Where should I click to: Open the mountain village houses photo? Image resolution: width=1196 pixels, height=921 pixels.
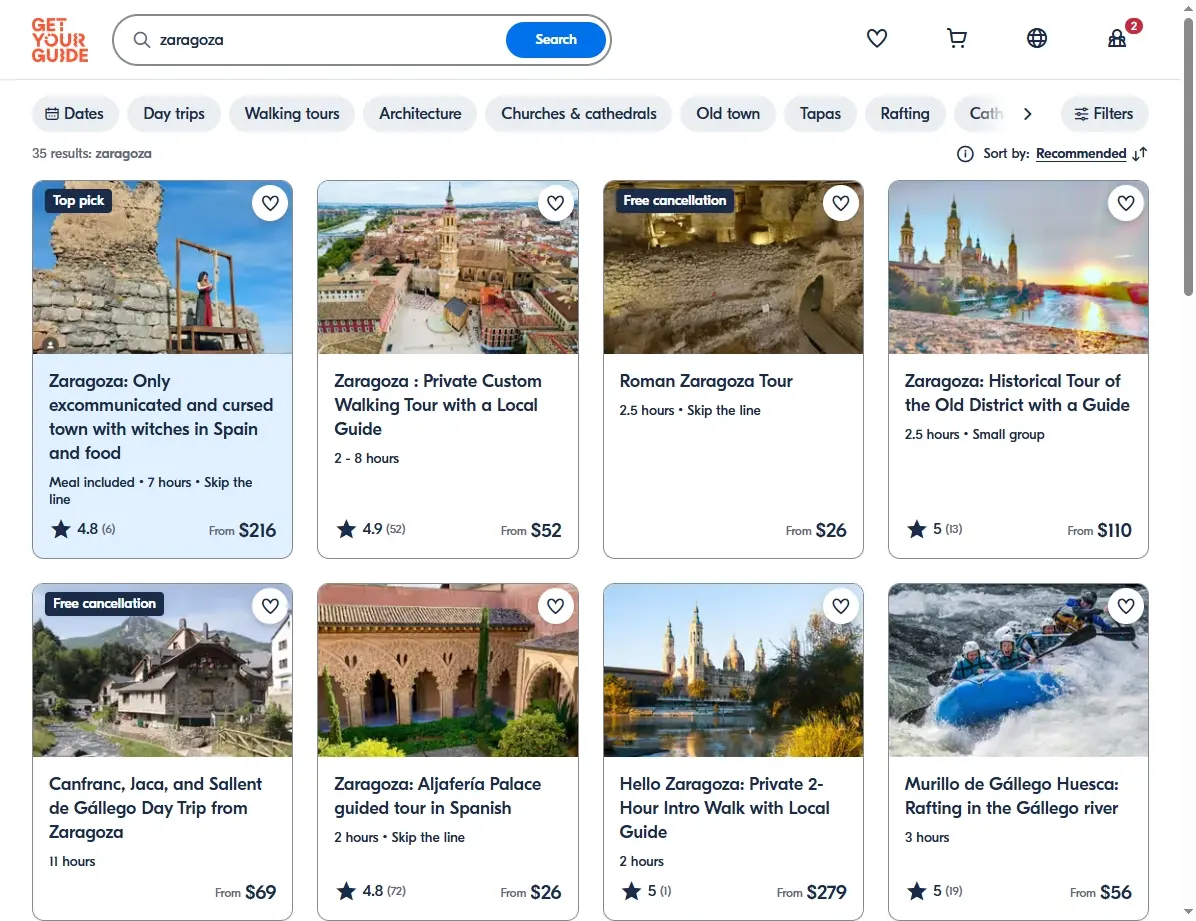click(x=162, y=670)
